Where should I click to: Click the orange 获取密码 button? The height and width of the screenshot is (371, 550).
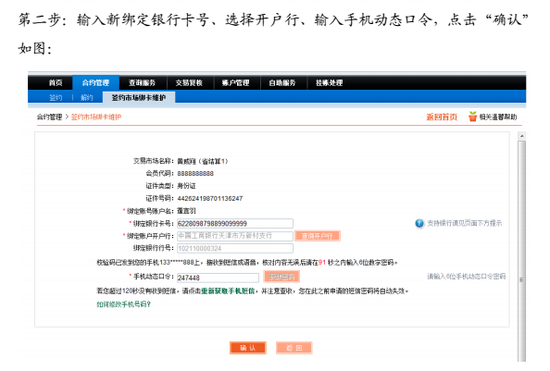pyautogui.click(x=282, y=277)
